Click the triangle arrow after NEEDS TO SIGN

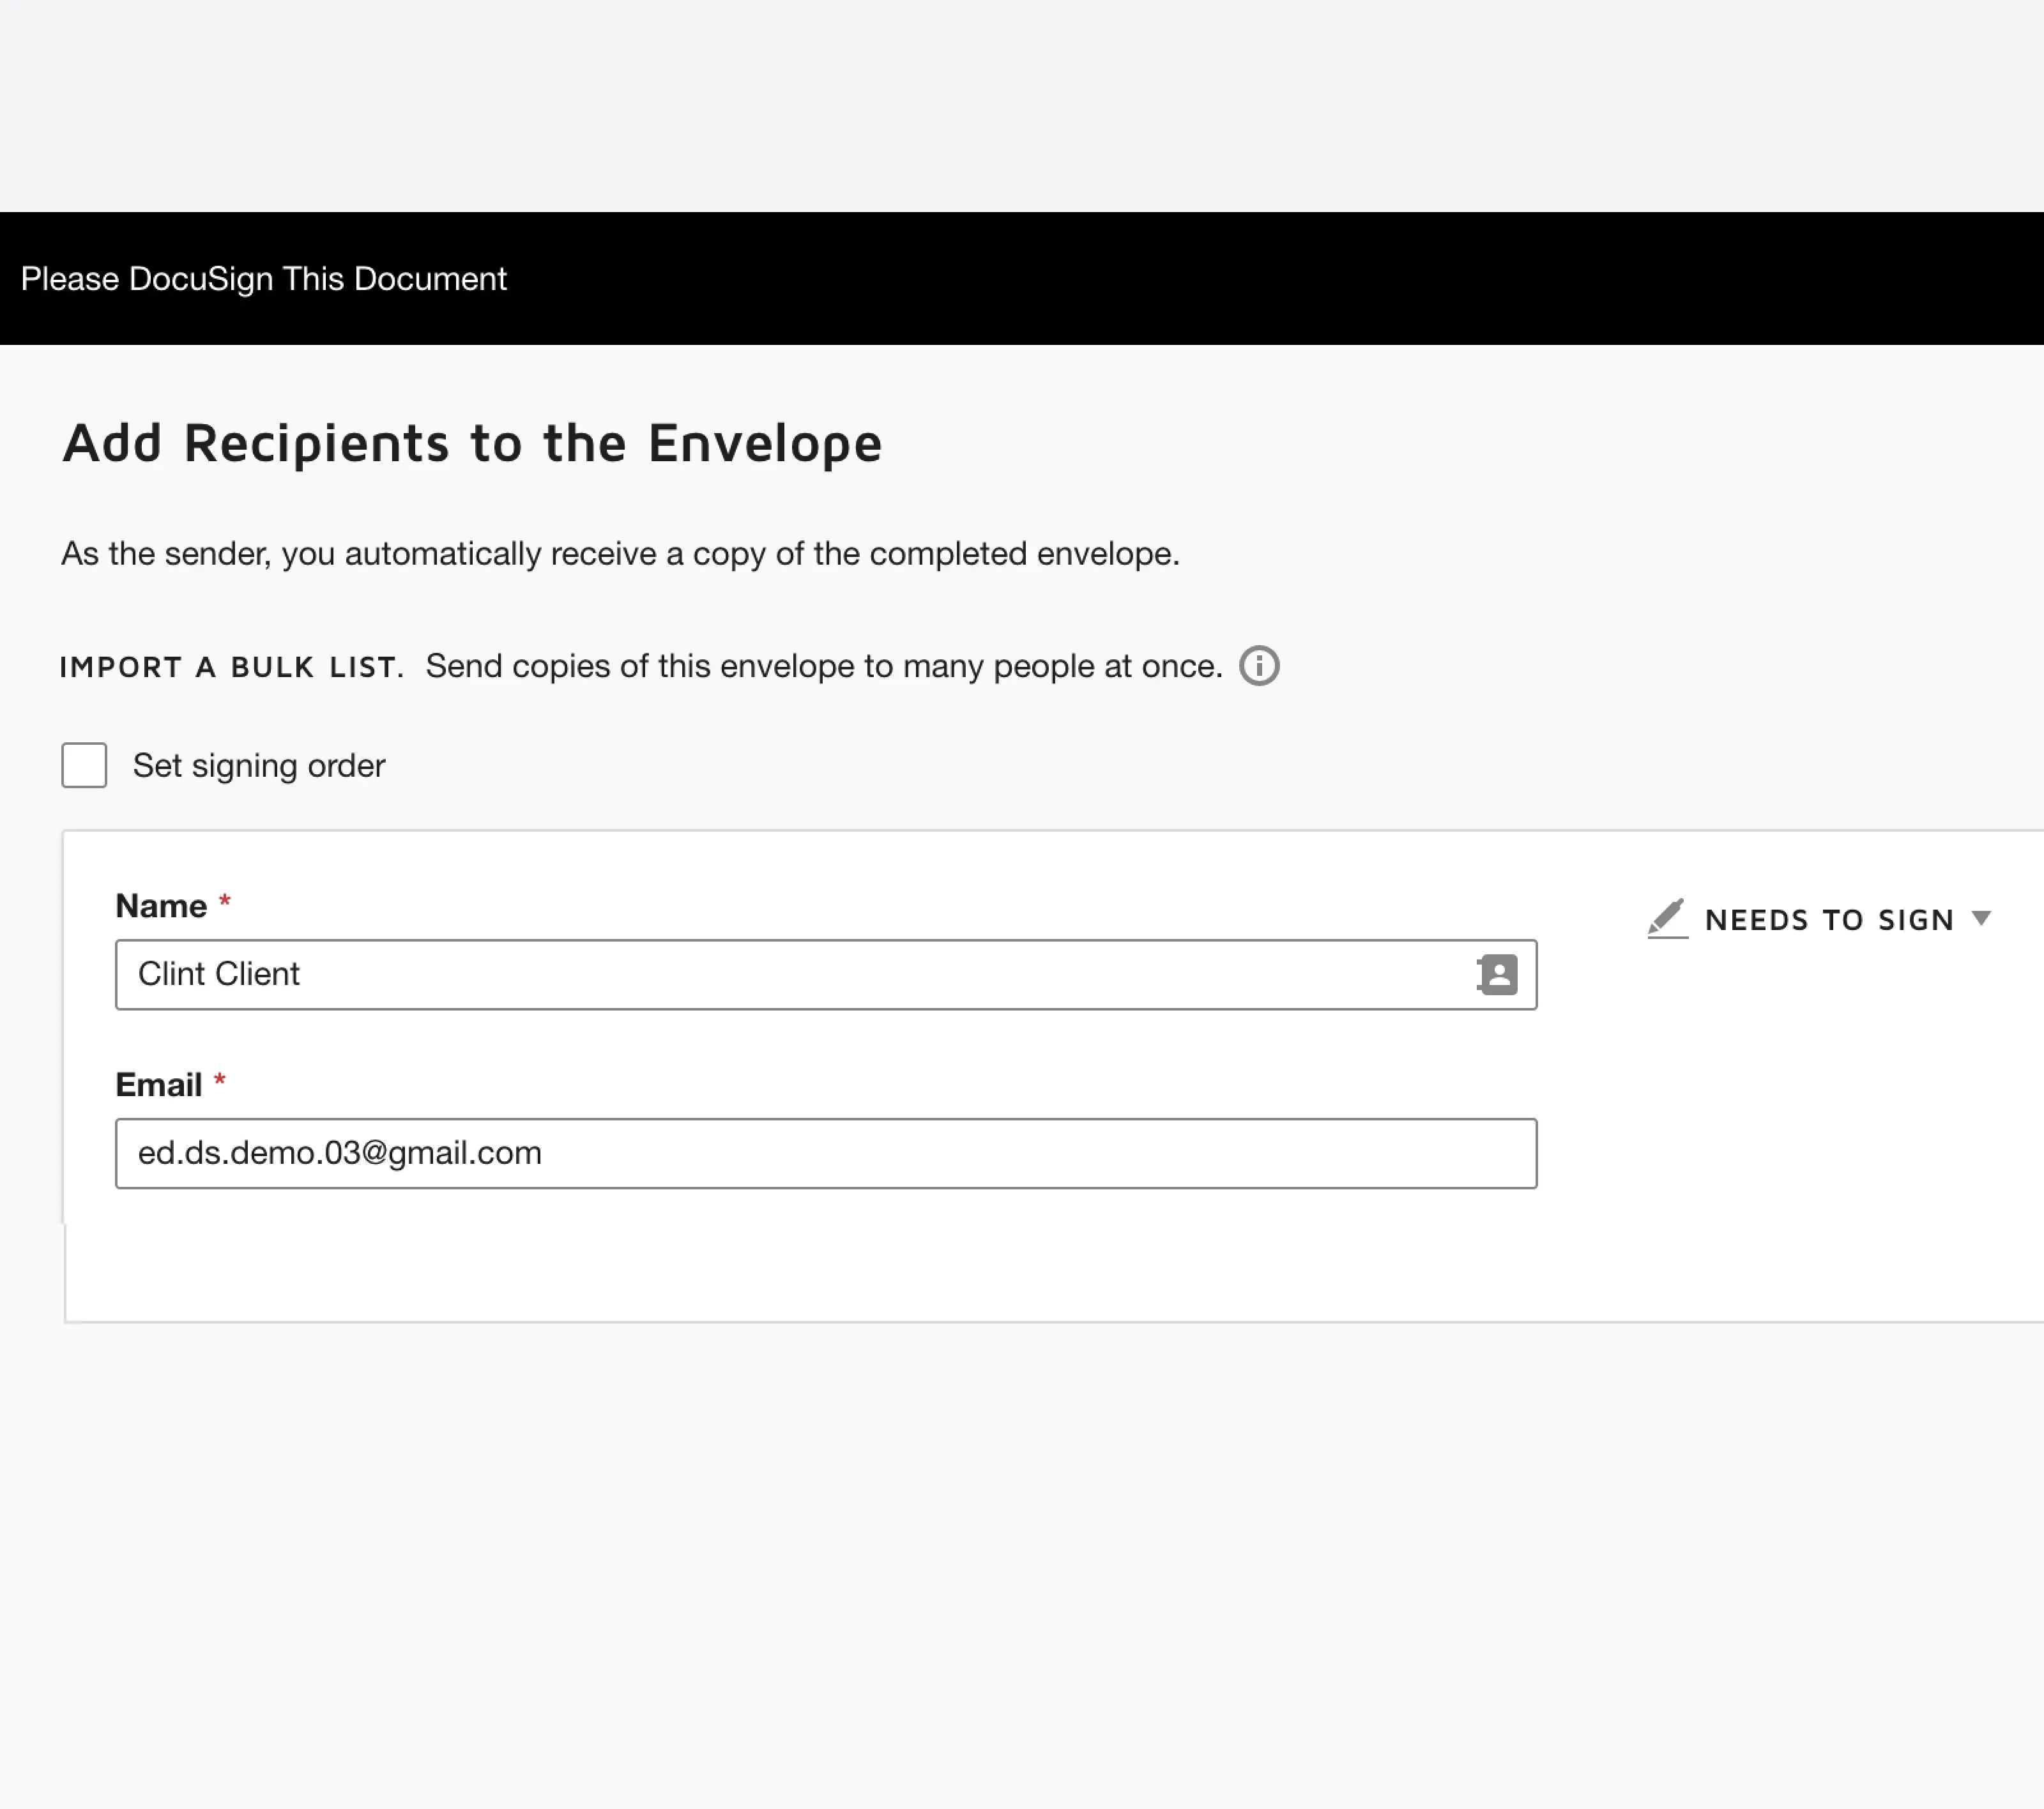point(1980,918)
